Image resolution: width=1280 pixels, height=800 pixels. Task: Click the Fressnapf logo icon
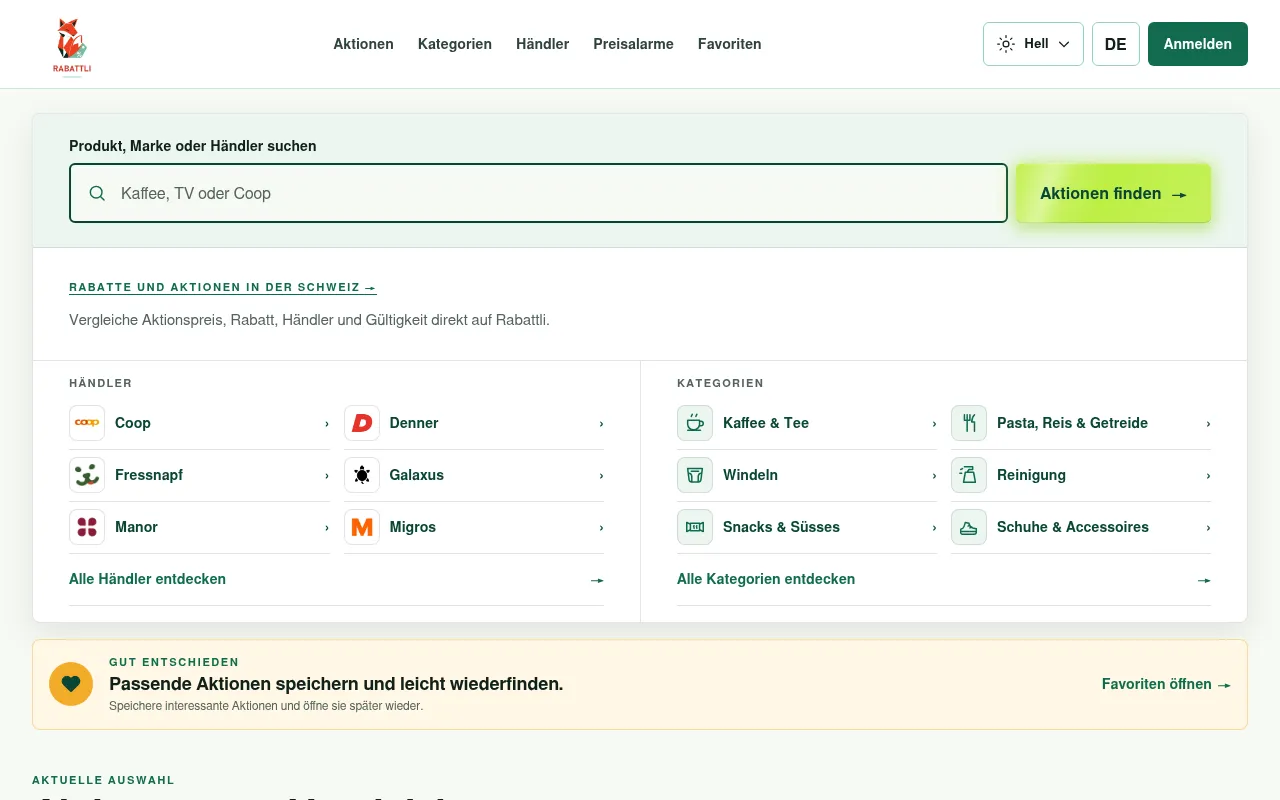tap(87, 475)
